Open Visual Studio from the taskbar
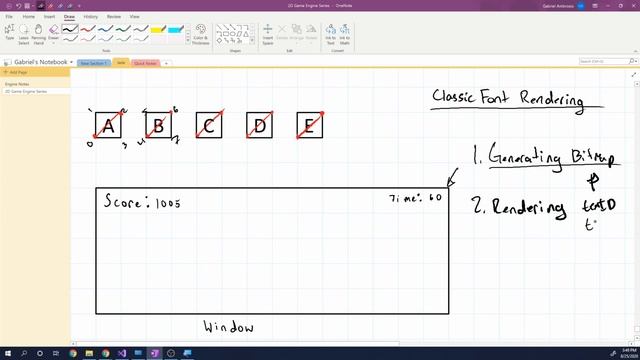The width and height of the screenshot is (640, 360). tap(122, 353)
